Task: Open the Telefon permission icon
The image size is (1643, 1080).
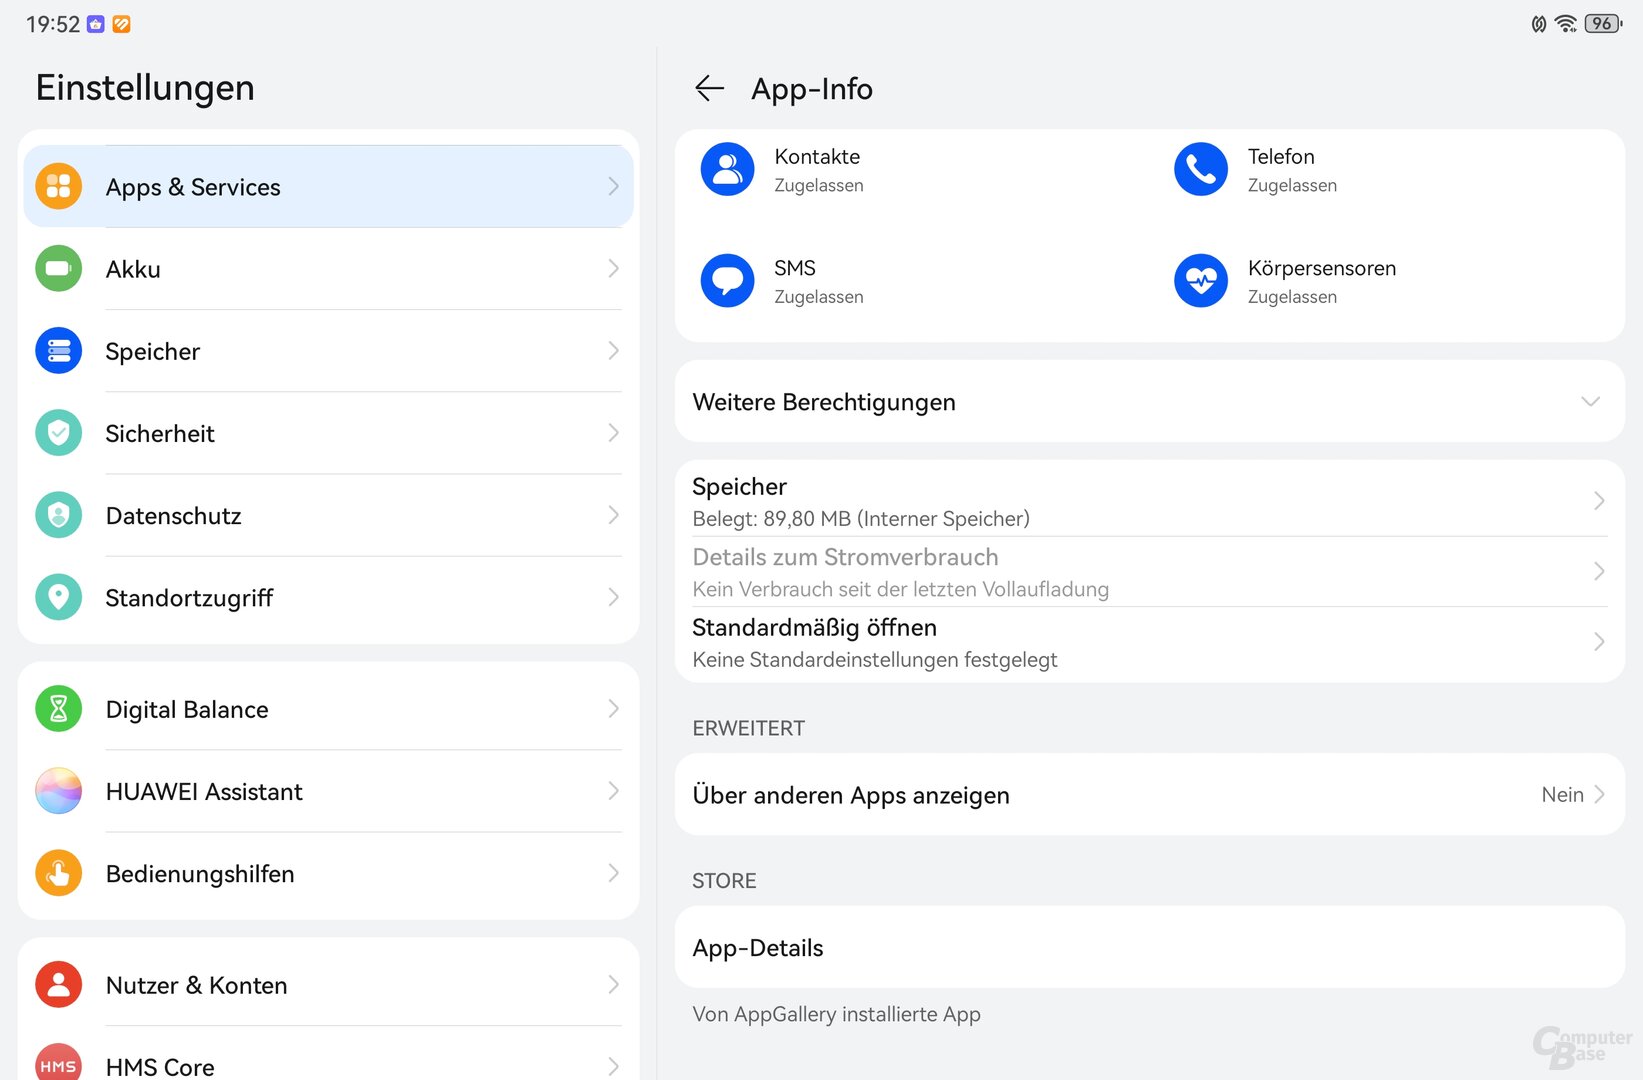Action: (1201, 169)
